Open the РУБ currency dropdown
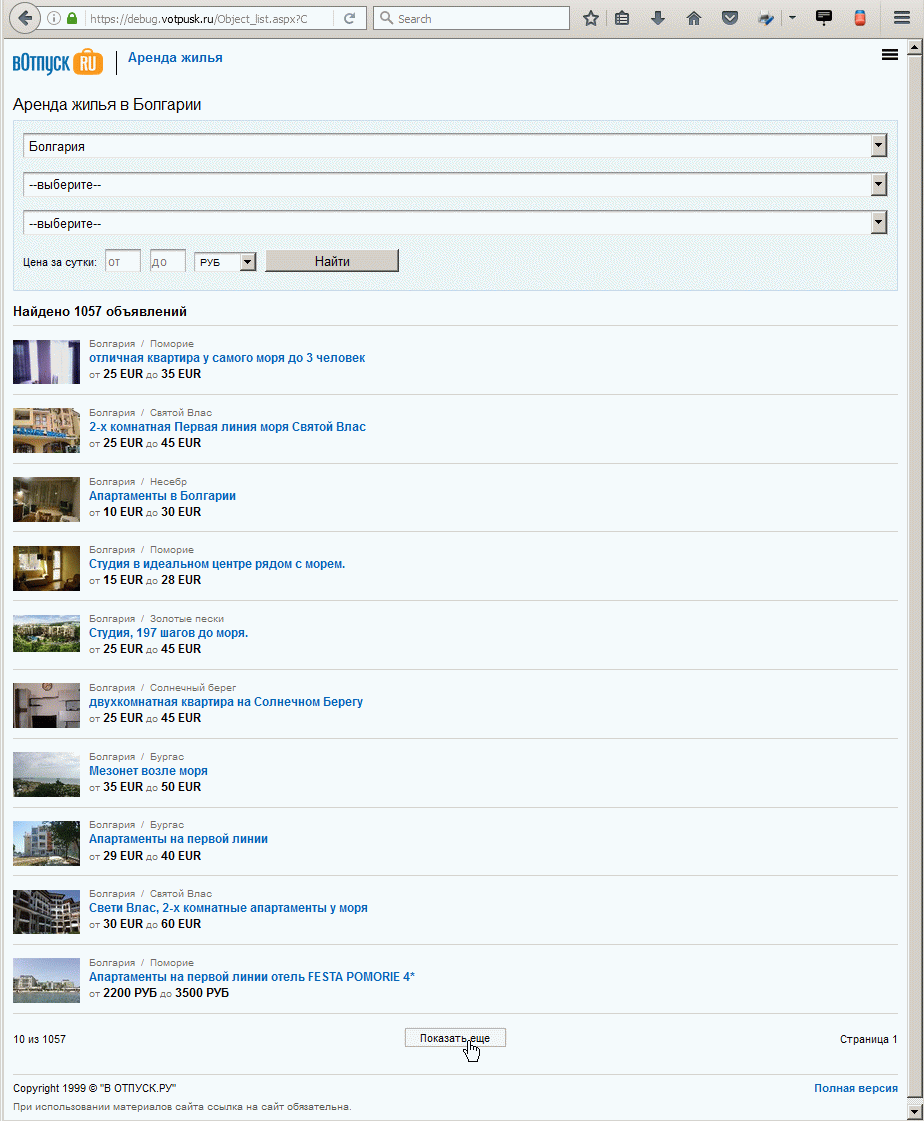The image size is (924, 1121). [225, 262]
